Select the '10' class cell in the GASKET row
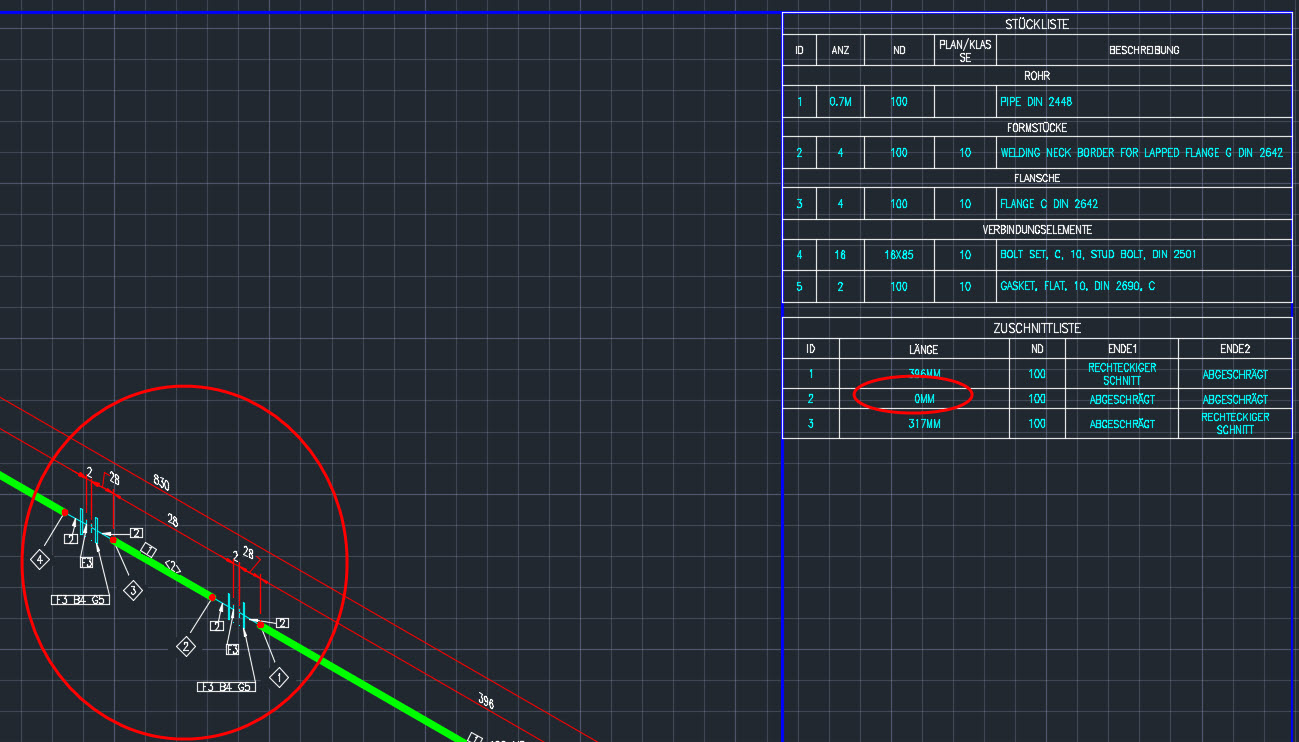This screenshot has width=1299, height=742. pyautogui.click(x=965, y=286)
